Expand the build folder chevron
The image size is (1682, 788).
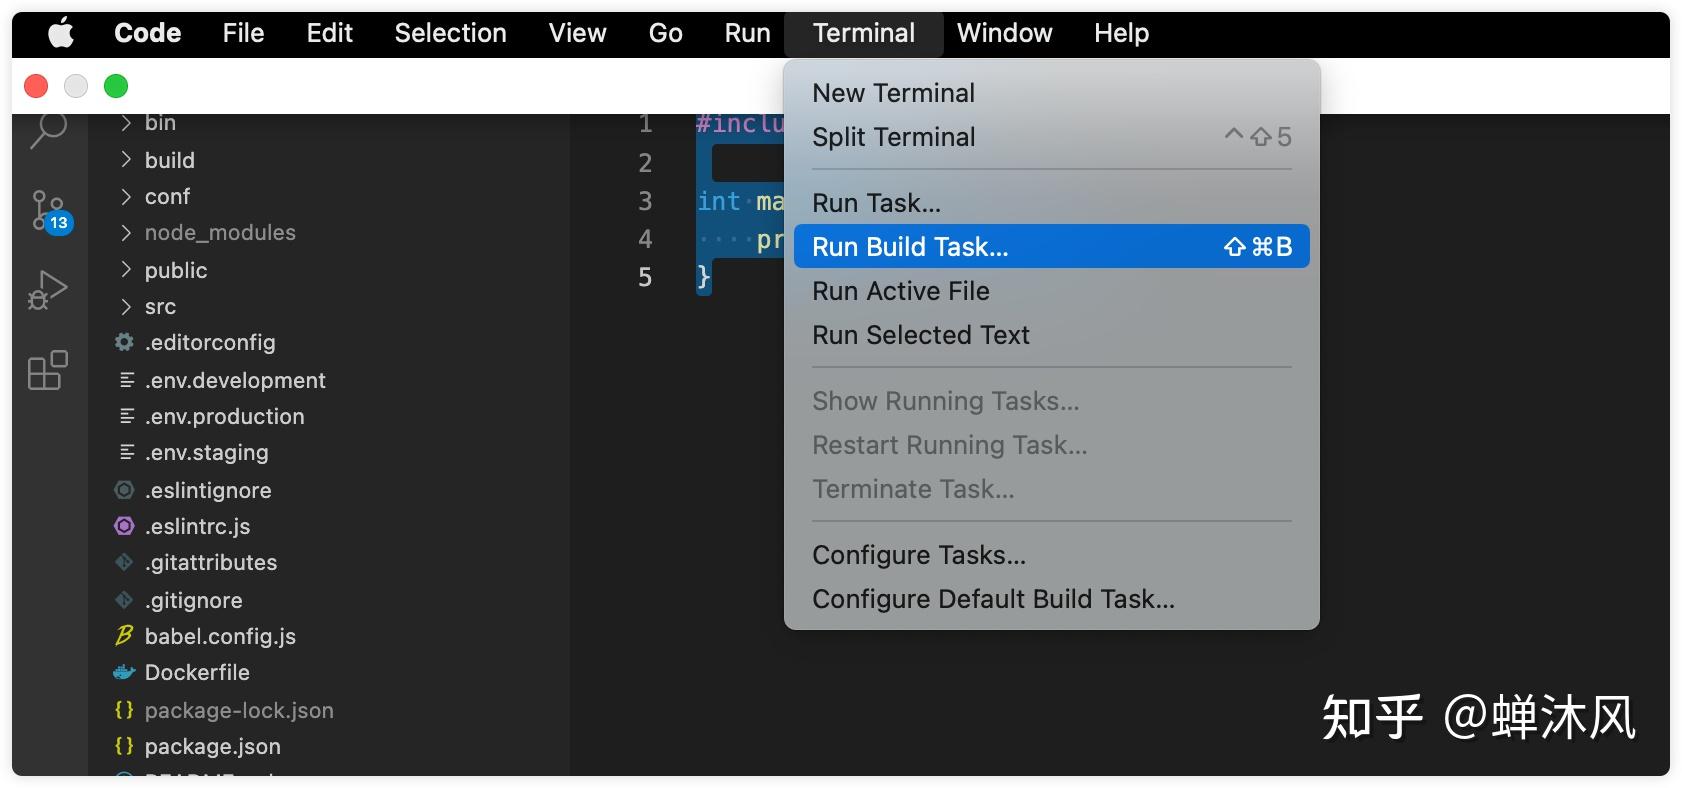point(126,160)
